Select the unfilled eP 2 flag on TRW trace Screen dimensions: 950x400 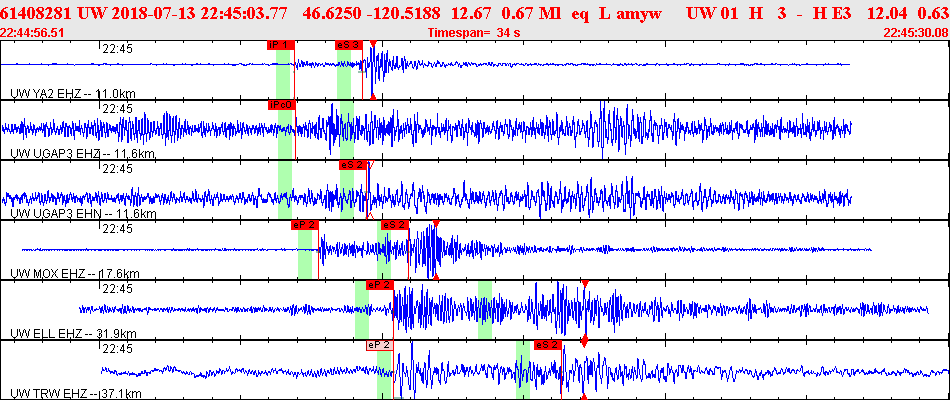(x=380, y=345)
